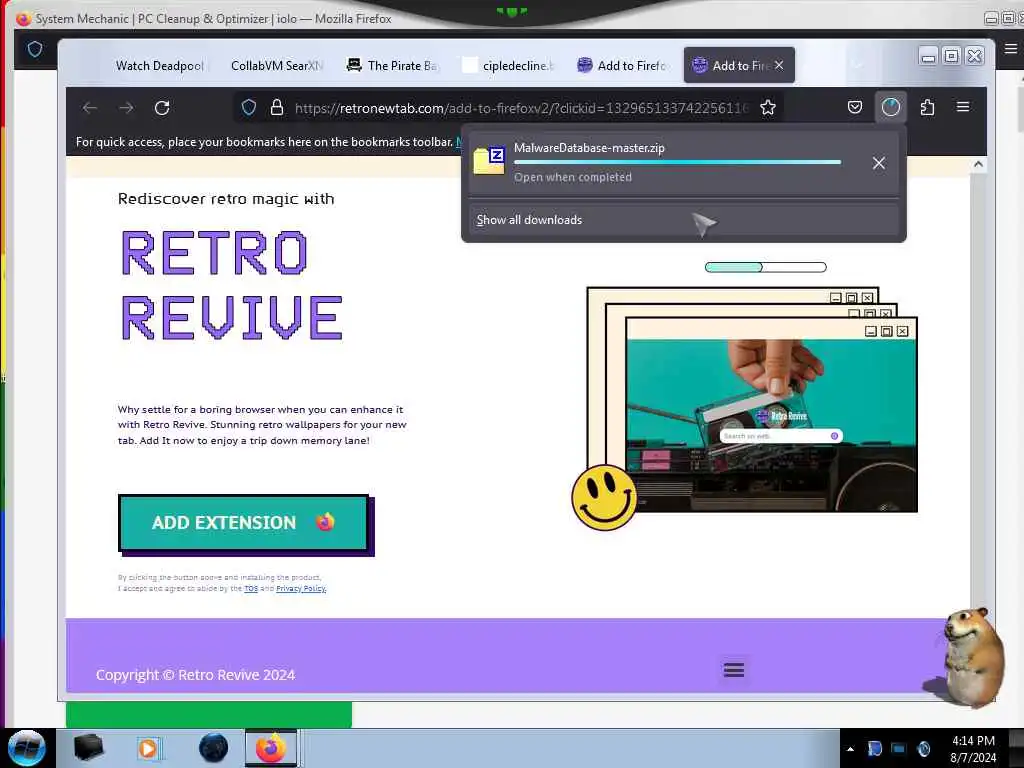This screenshot has width=1024, height=768.
Task: Click the forward arrow in inner Firefox
Action: [126, 108]
